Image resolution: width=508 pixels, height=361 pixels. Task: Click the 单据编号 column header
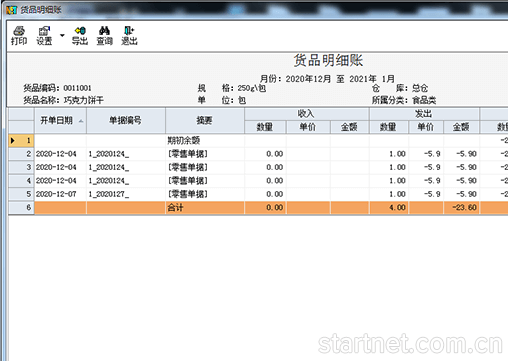(x=126, y=120)
